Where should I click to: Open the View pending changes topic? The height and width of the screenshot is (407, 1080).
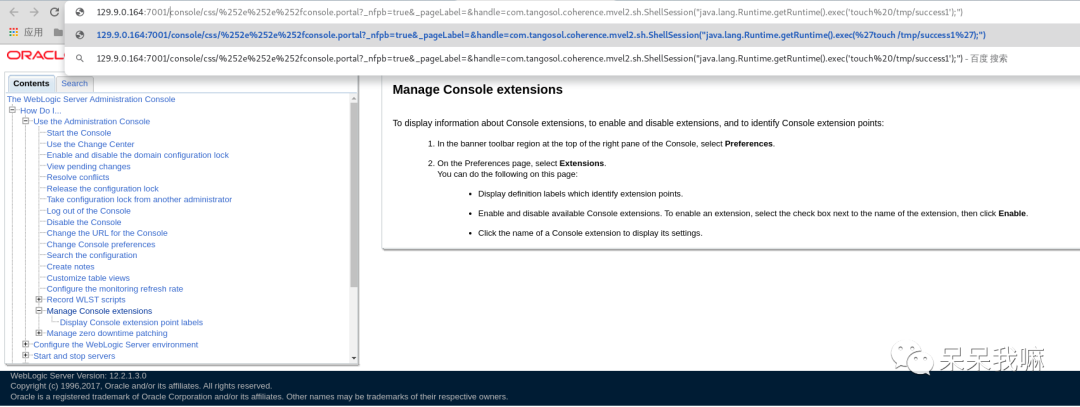(x=88, y=166)
